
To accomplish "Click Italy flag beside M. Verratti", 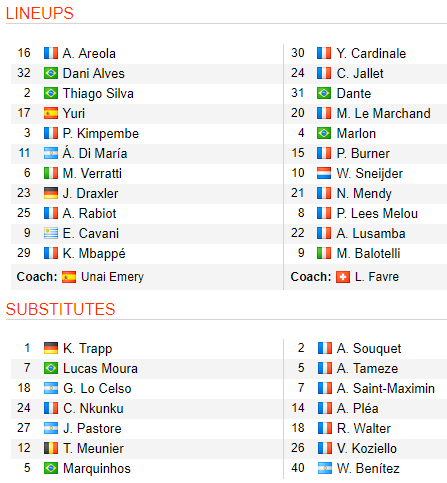I will click(51, 173).
